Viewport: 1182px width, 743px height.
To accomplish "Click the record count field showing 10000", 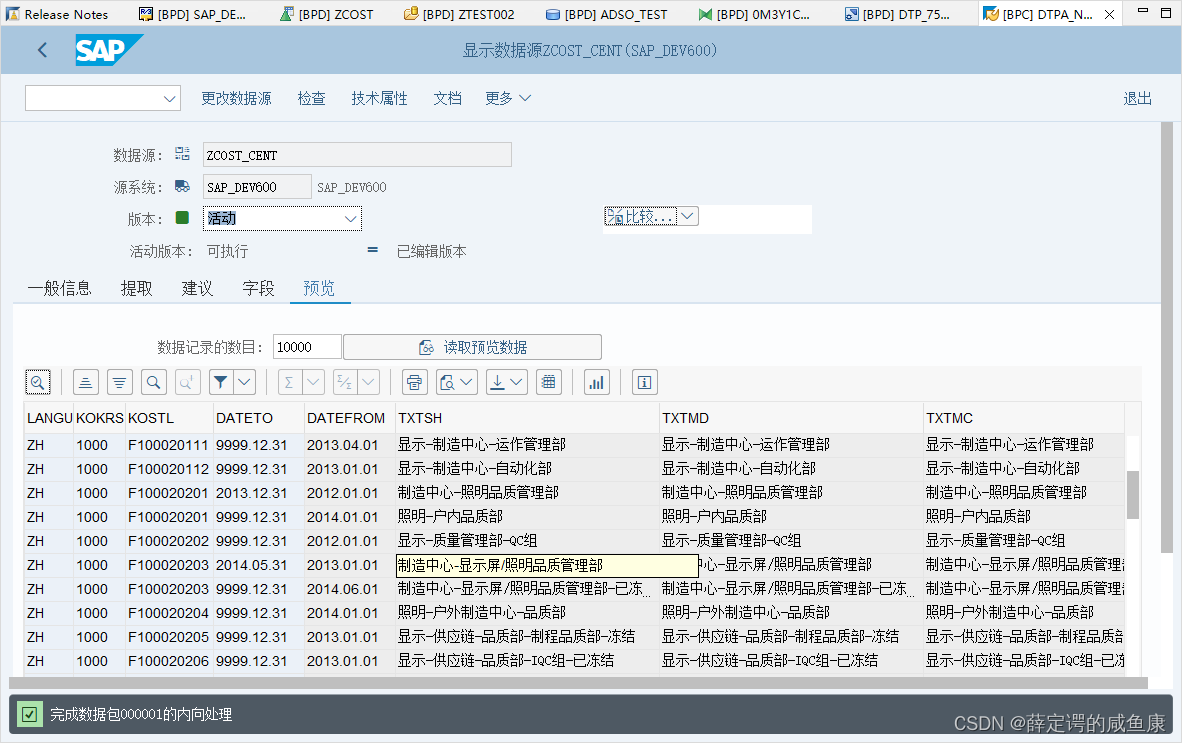I will coord(307,347).
